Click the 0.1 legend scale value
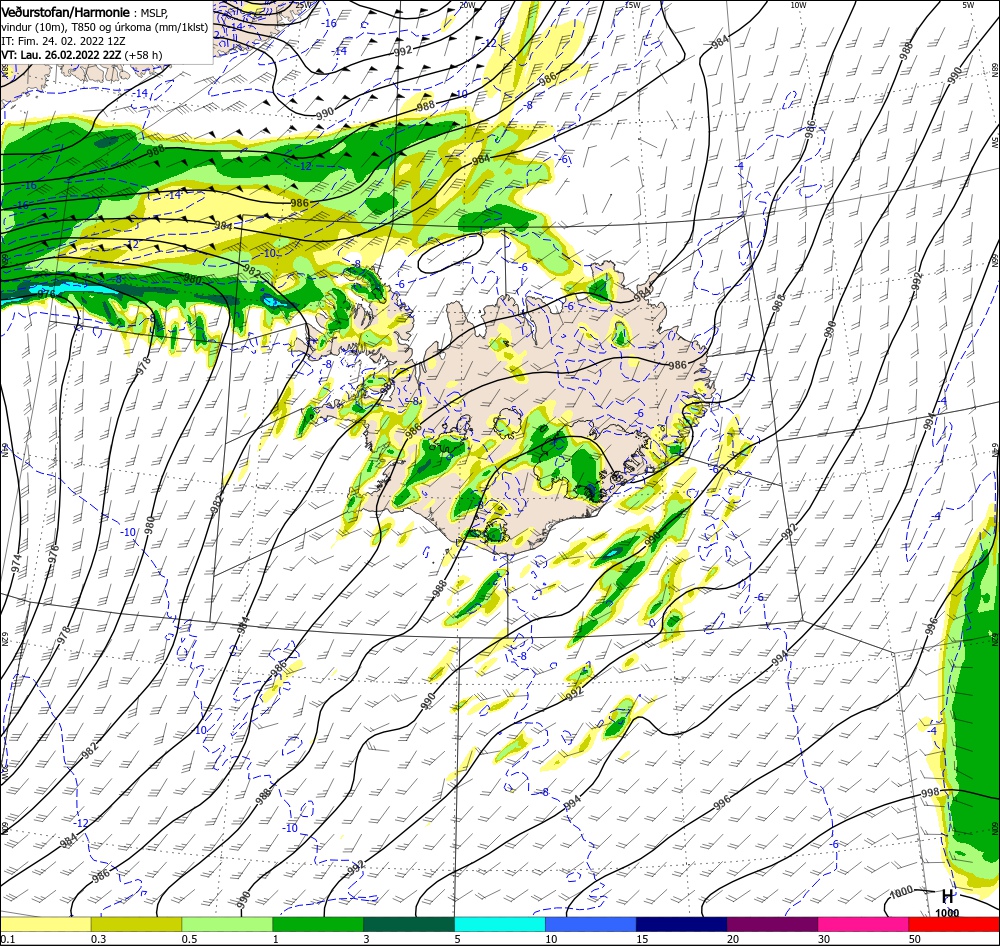The width and height of the screenshot is (1000, 946). 8,939
